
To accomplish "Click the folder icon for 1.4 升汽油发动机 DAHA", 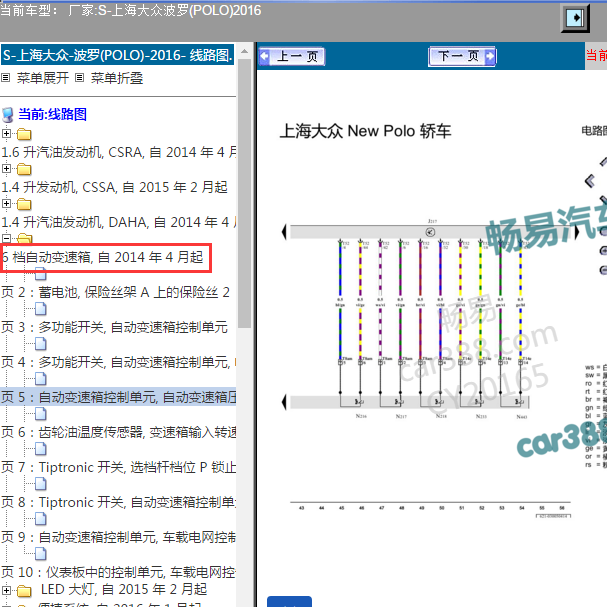I will (24, 204).
